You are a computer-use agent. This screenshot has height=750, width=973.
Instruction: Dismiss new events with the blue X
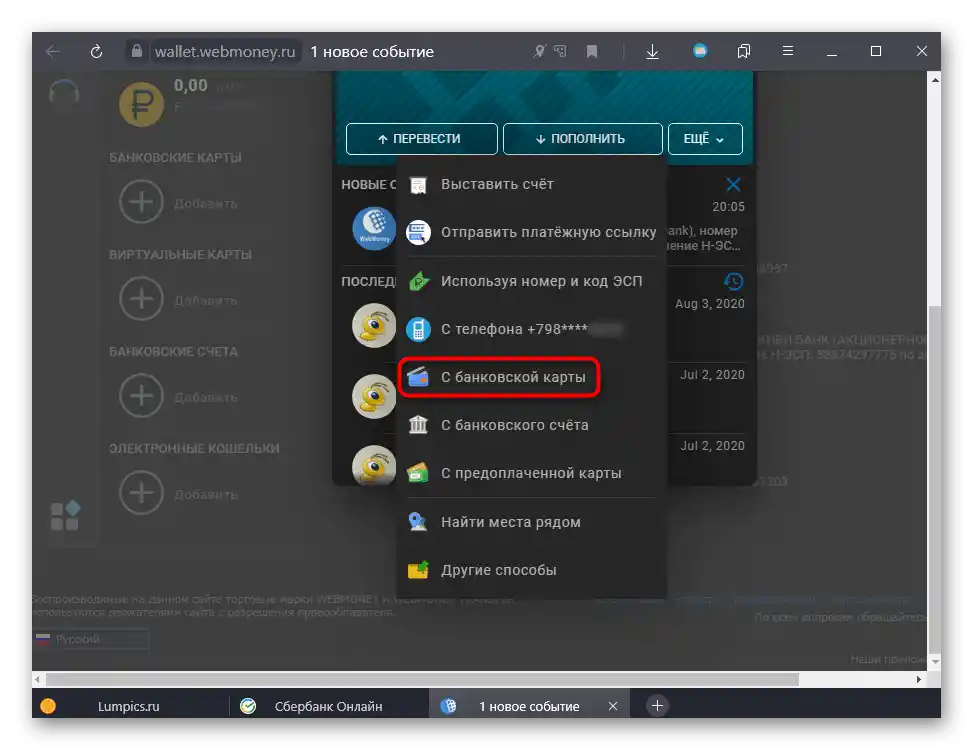[733, 184]
